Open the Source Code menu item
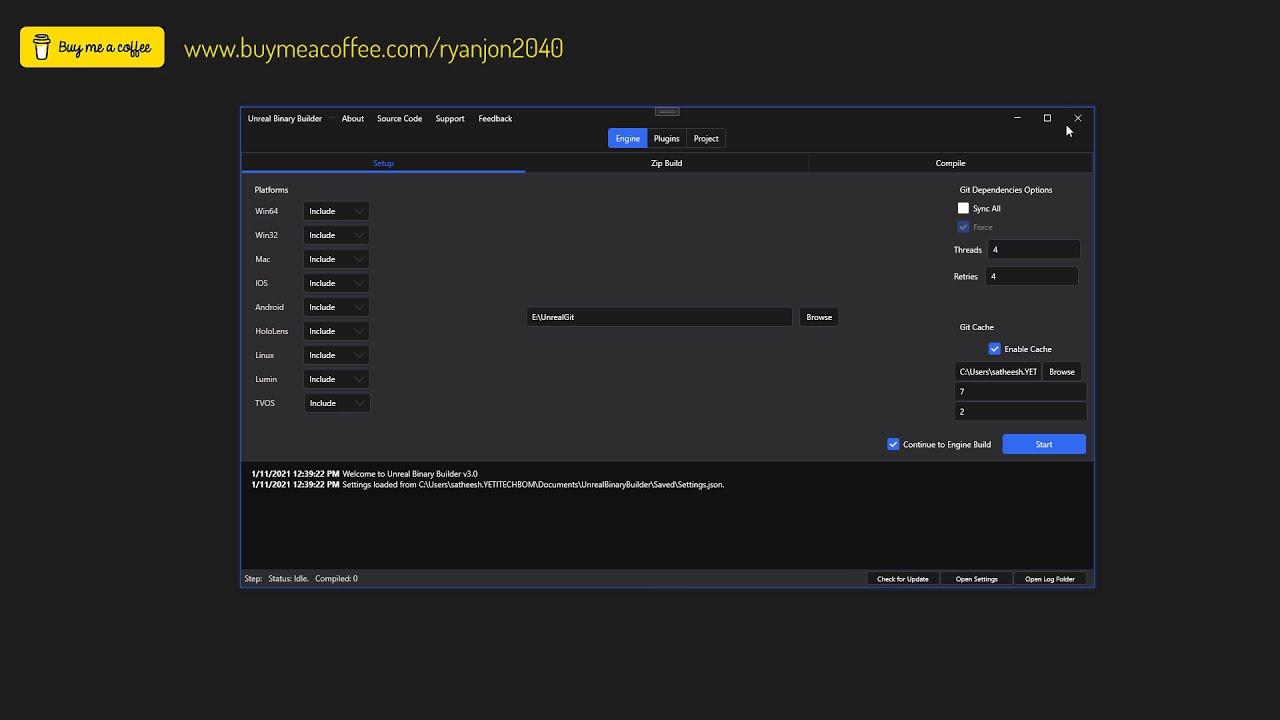The image size is (1280, 720). click(x=399, y=118)
